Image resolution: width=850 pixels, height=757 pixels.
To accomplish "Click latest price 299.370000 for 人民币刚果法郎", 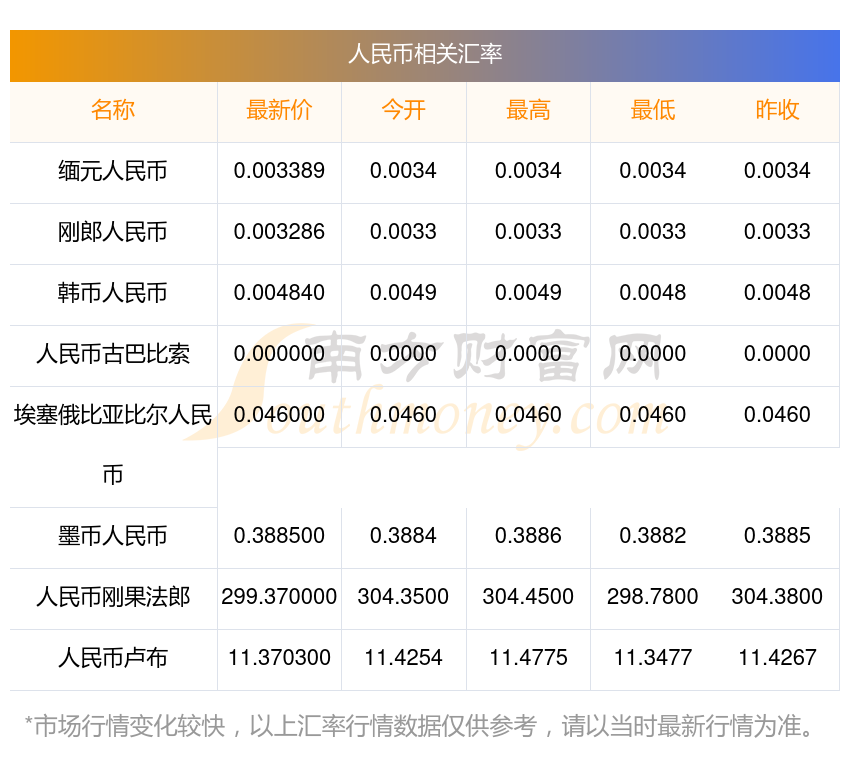I will [279, 597].
